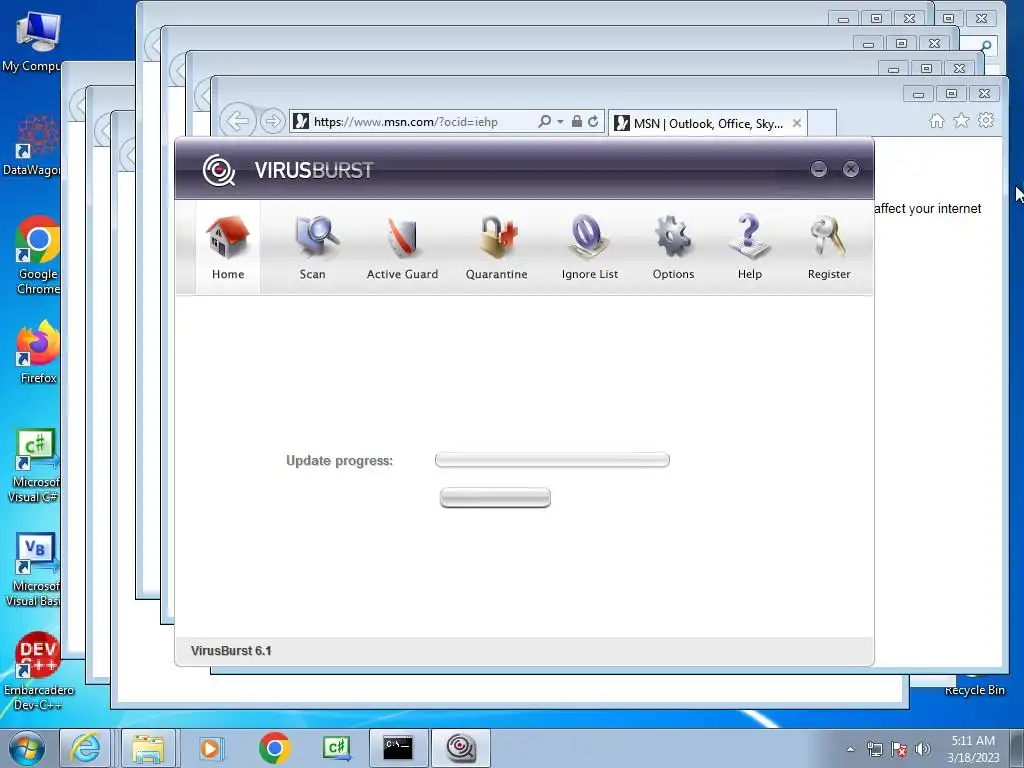Click the Update progress label
This screenshot has width=1024, height=768.
pyautogui.click(x=340, y=460)
